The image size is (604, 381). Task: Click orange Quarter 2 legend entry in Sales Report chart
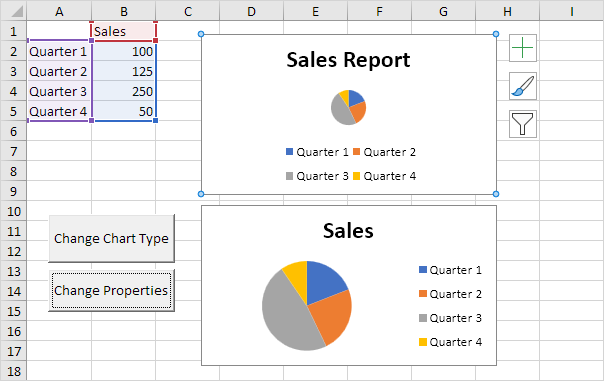tap(384, 152)
